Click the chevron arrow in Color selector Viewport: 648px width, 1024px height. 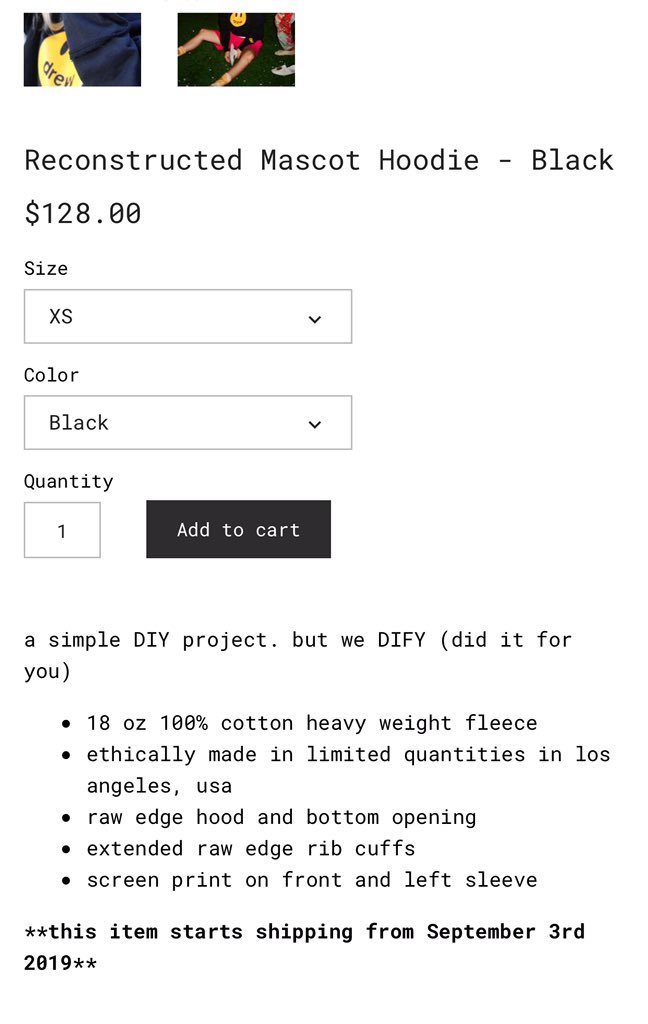315,424
